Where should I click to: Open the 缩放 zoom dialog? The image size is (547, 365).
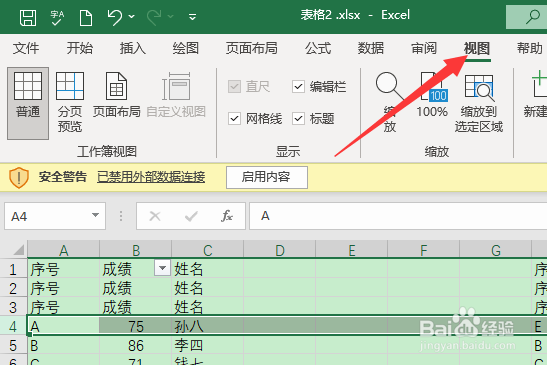click(390, 102)
